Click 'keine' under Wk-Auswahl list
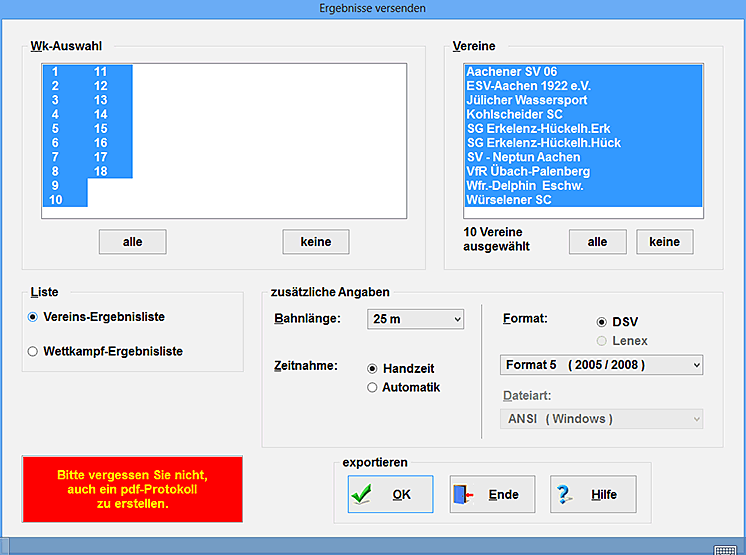746x555 pixels. 315,242
